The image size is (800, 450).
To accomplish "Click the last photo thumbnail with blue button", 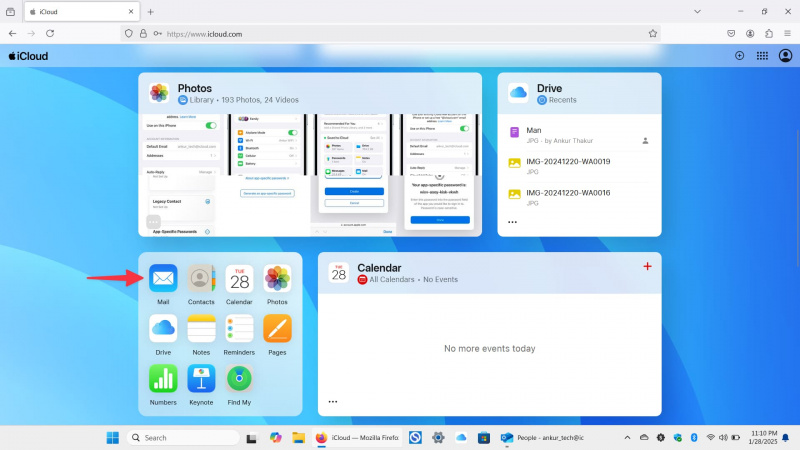I will pyautogui.click(x=439, y=176).
